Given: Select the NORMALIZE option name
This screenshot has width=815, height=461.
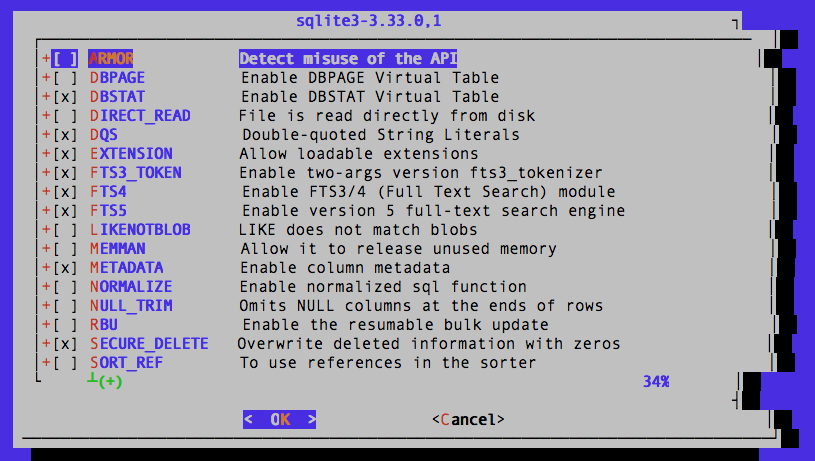Looking at the screenshot, I should [131, 287].
